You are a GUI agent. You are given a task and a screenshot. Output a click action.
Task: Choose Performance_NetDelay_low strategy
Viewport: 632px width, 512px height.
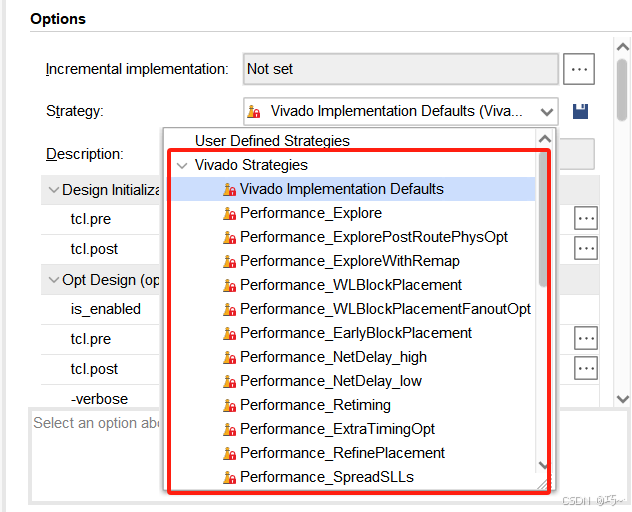click(331, 381)
